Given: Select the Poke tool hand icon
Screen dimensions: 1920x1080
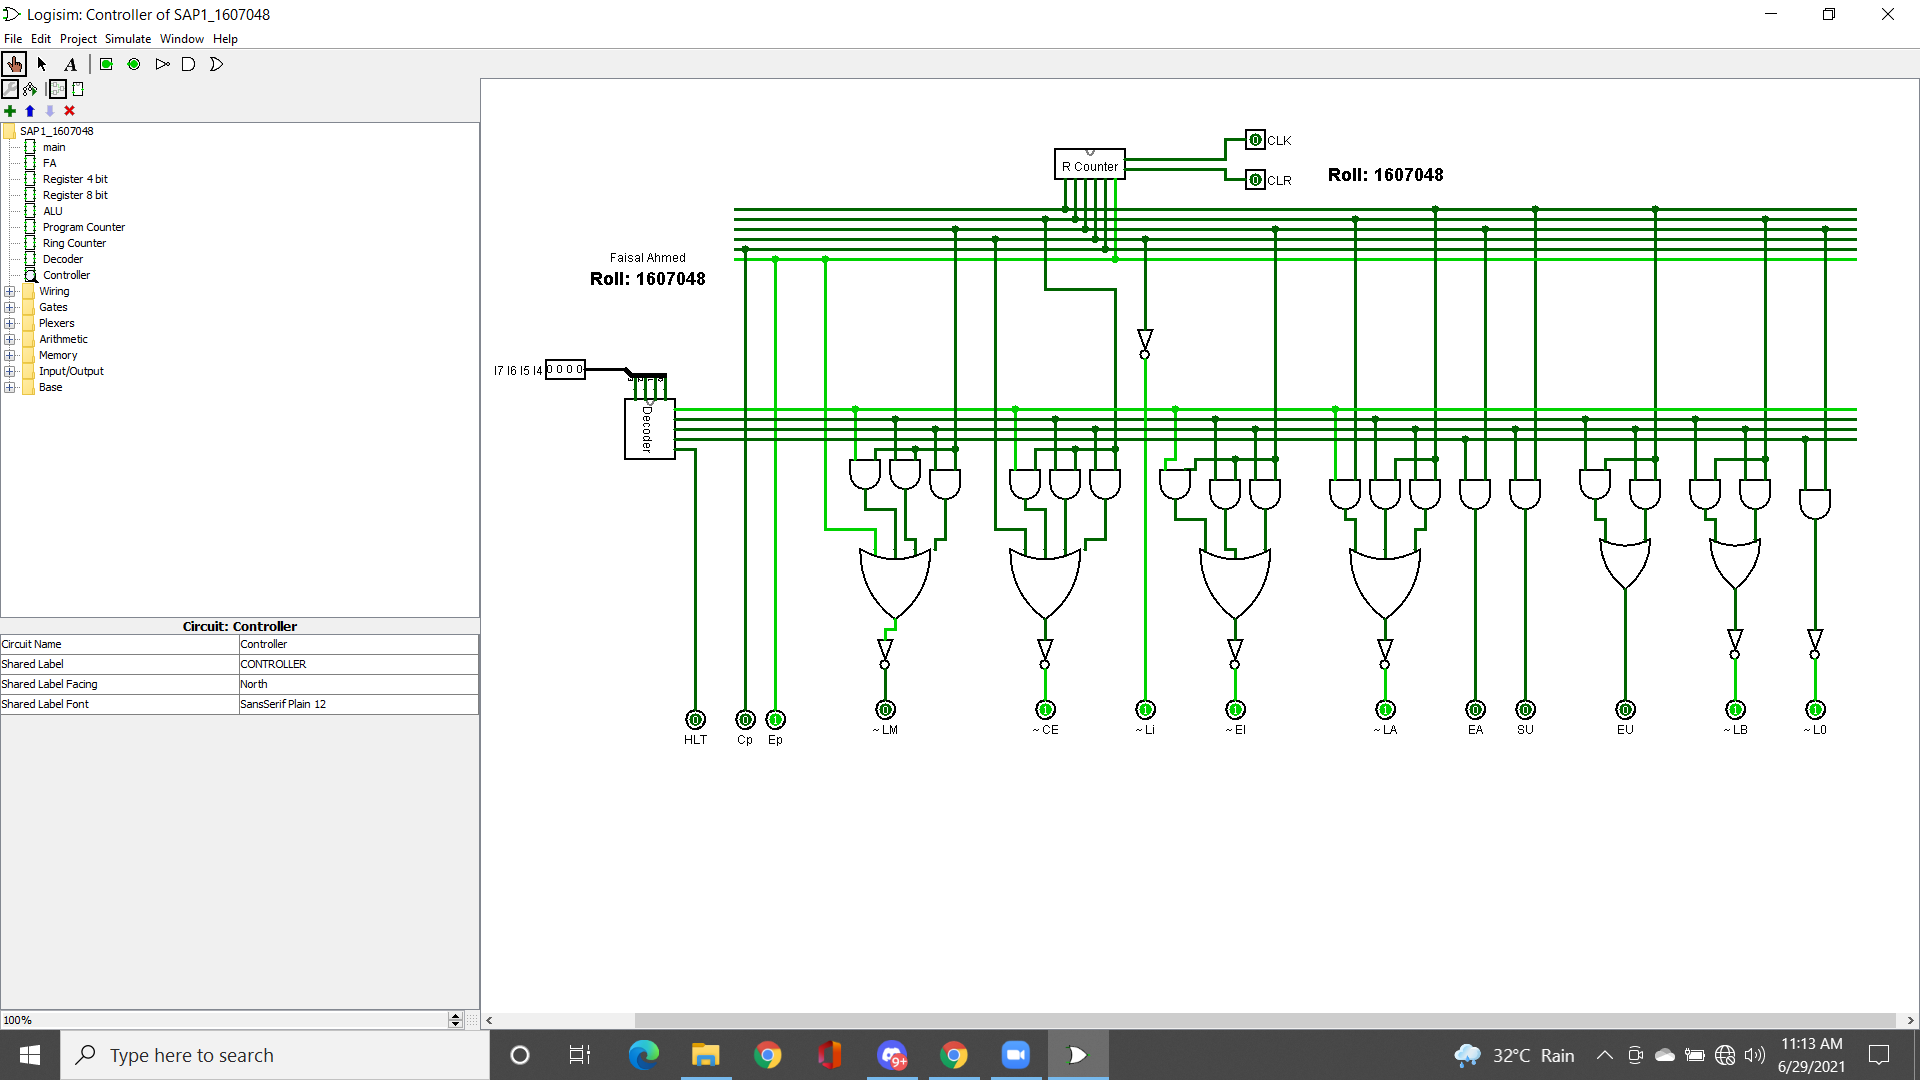Looking at the screenshot, I should (x=14, y=64).
